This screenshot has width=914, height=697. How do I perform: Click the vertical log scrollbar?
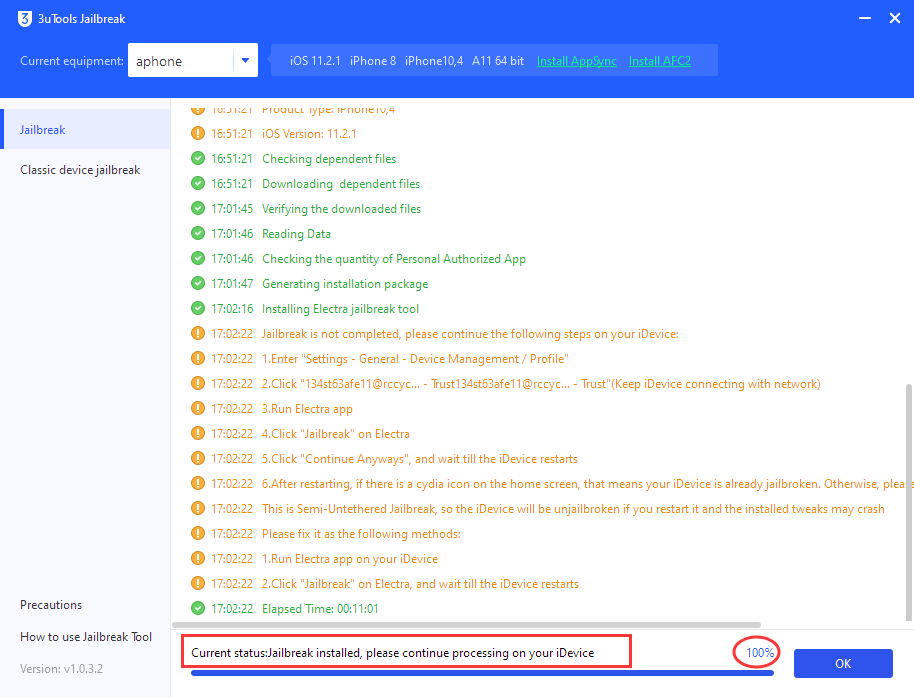click(908, 502)
